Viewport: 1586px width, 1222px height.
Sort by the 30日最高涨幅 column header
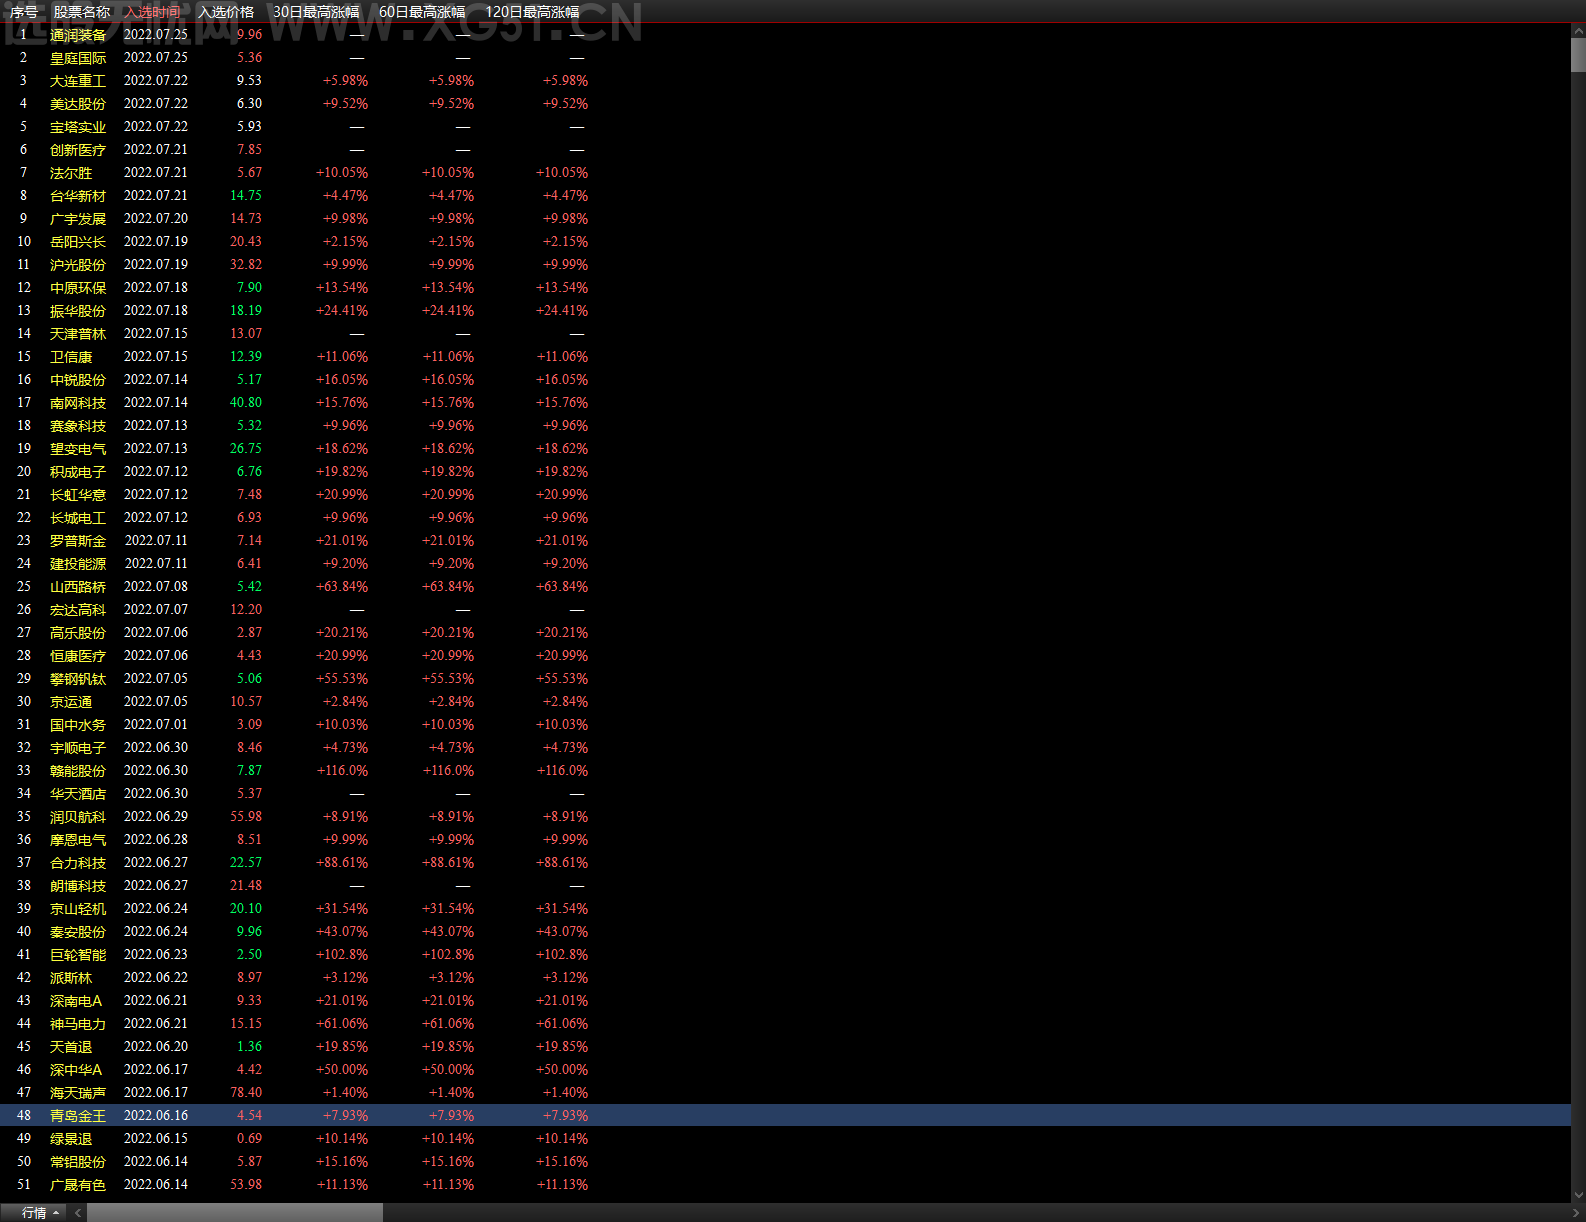click(x=316, y=12)
